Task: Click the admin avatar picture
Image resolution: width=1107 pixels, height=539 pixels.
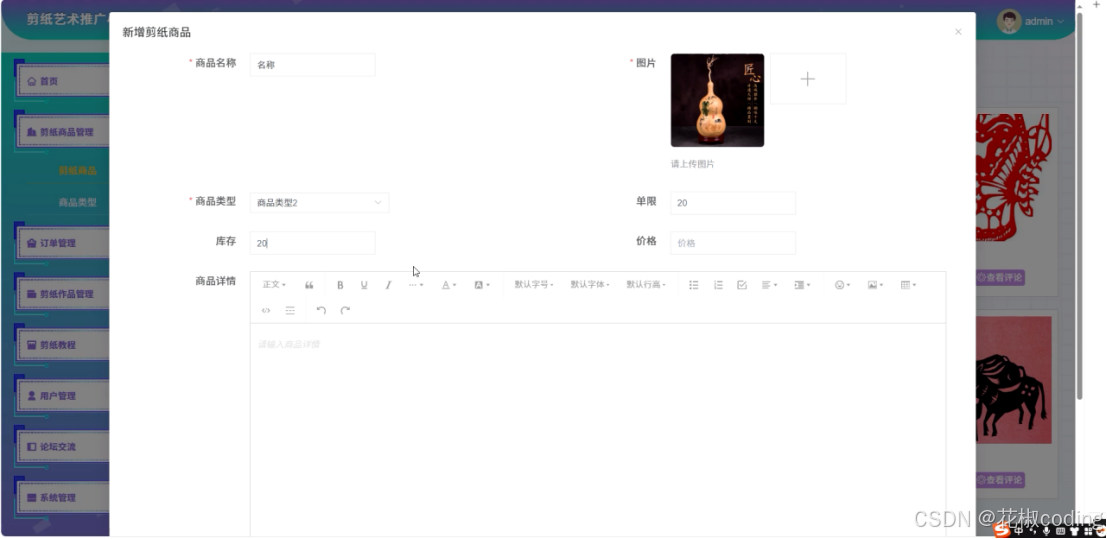Action: [x=1009, y=21]
